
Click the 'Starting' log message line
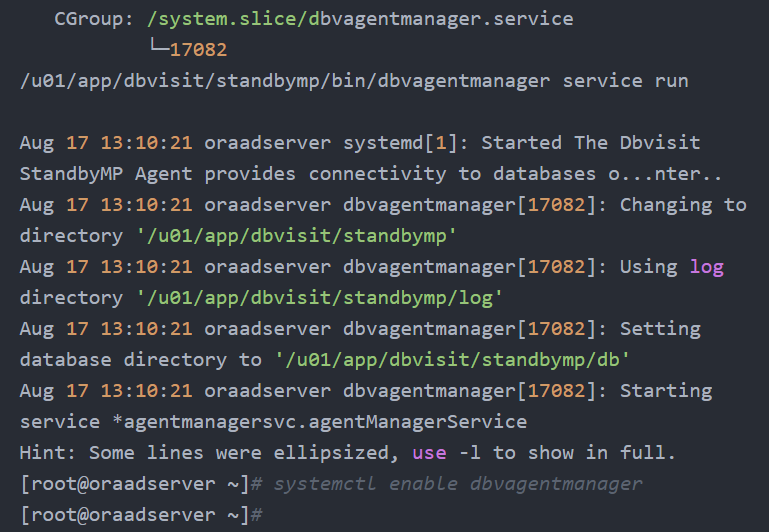366,391
